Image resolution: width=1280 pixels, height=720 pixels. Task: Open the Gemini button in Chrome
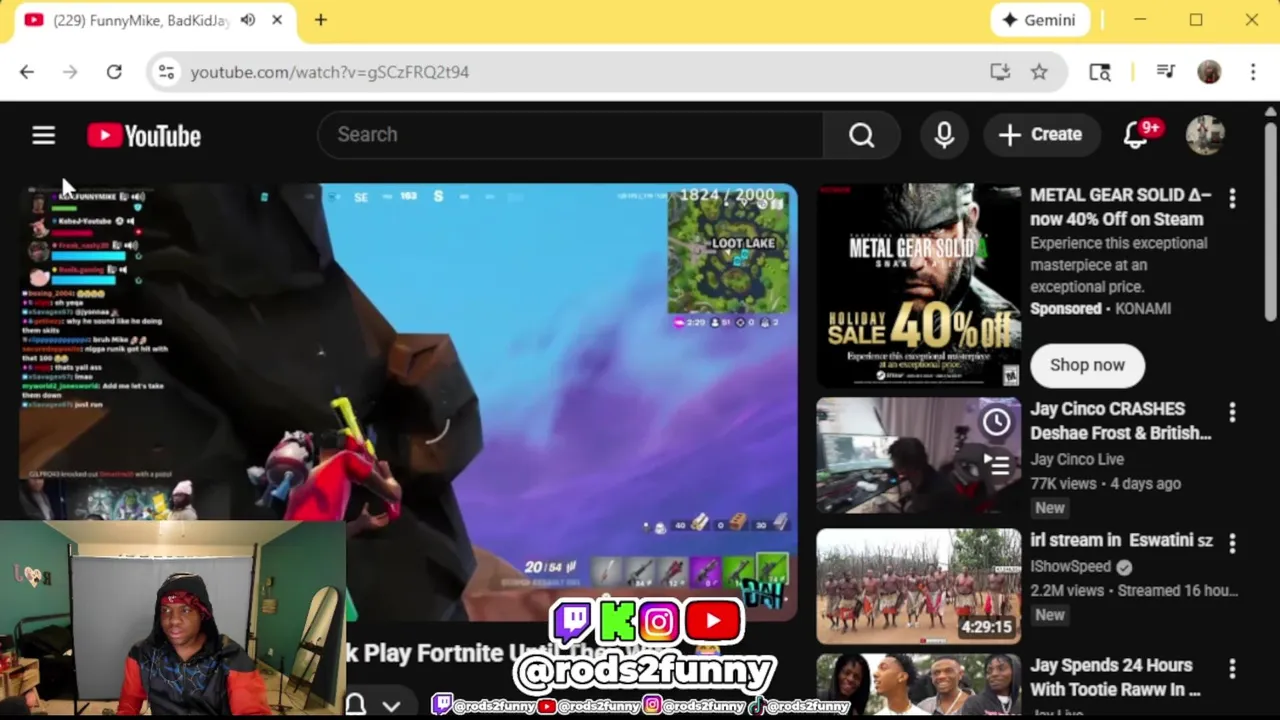coord(1039,20)
